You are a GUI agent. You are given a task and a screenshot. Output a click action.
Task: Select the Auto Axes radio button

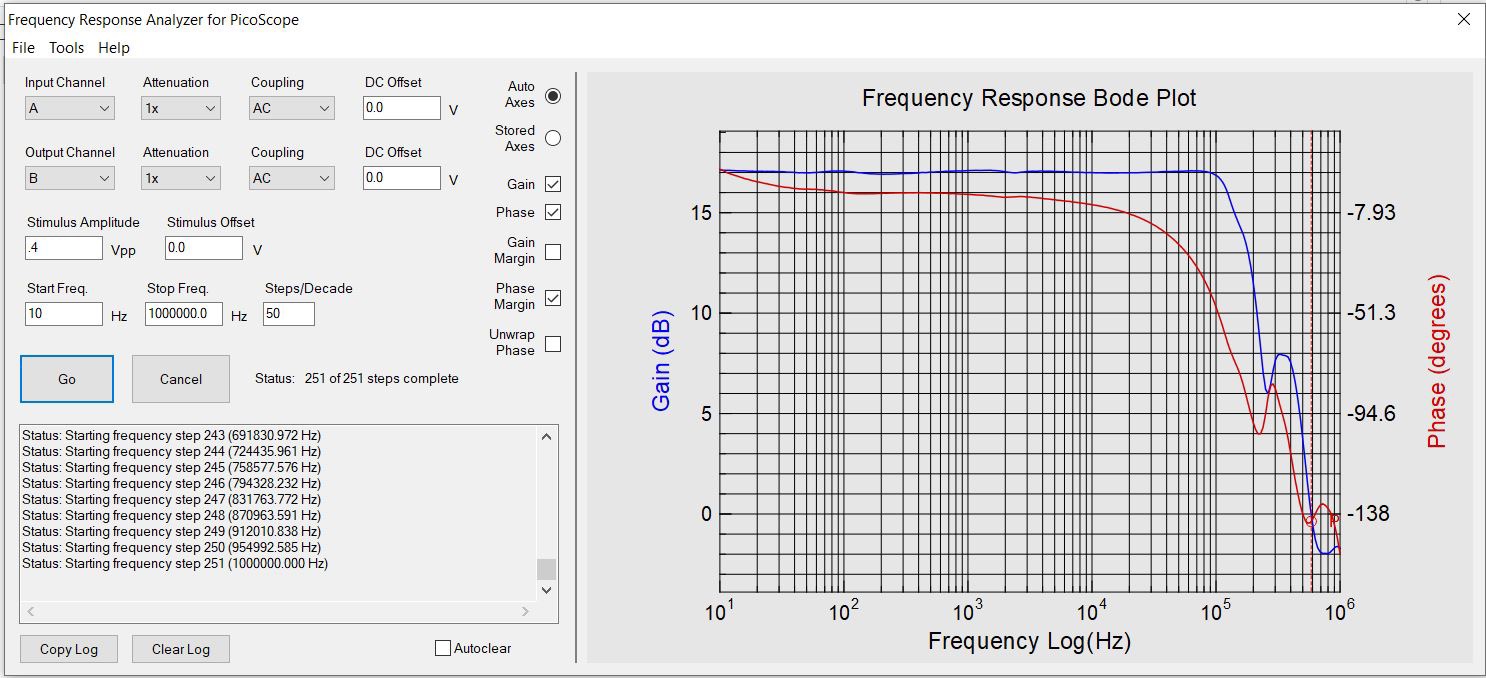553,96
